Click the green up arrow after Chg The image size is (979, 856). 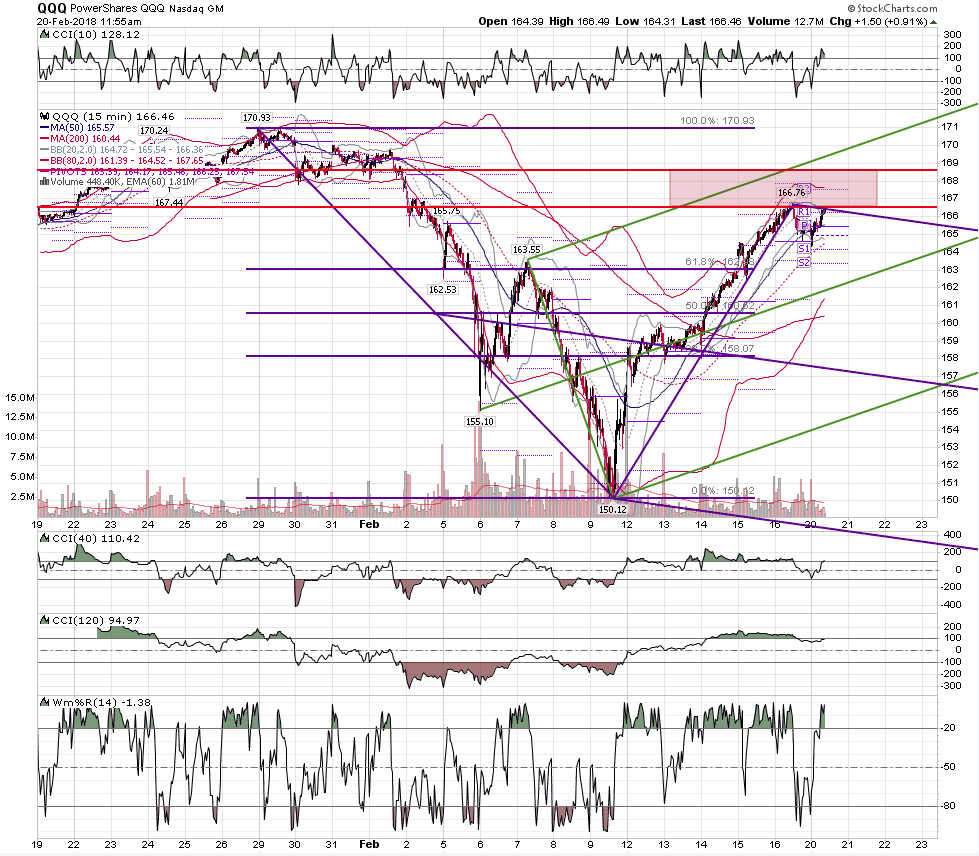[x=933, y=22]
